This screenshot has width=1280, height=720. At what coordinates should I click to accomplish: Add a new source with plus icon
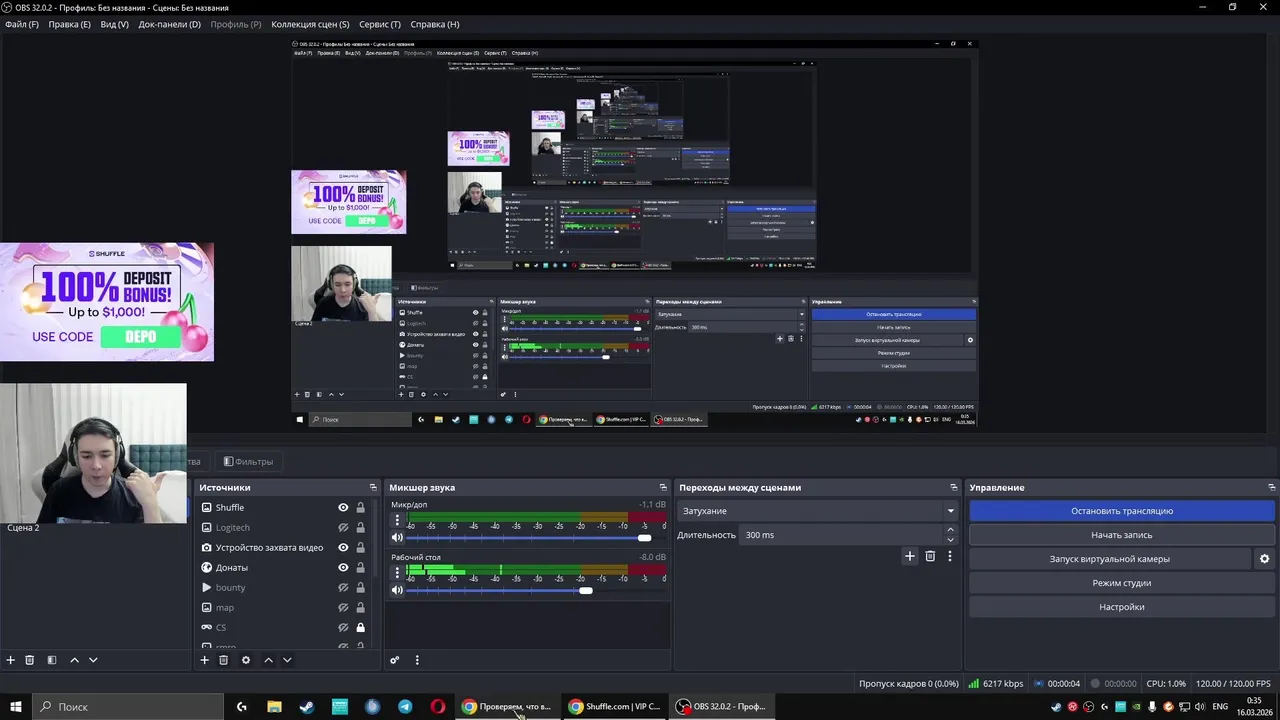point(205,660)
